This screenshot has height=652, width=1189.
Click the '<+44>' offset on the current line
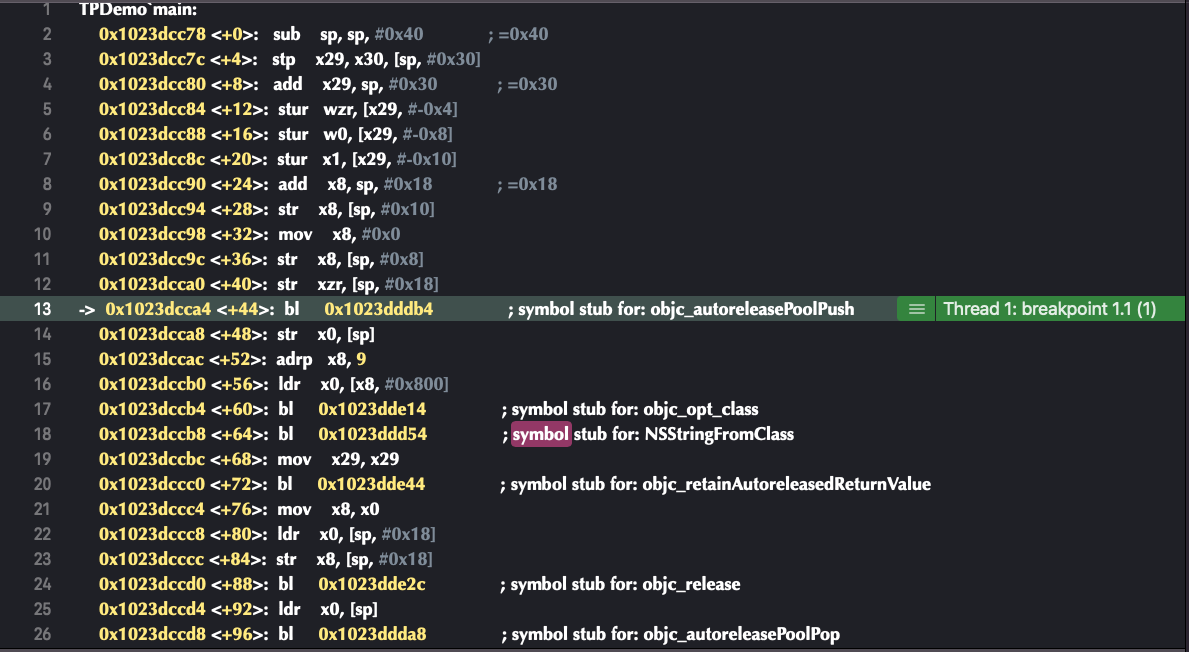[243, 309]
